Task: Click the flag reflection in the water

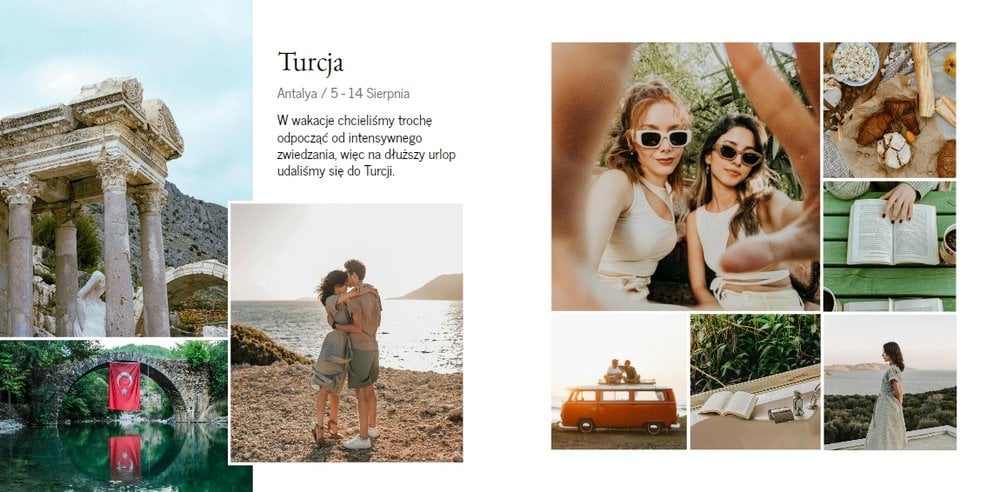Action: (125, 458)
